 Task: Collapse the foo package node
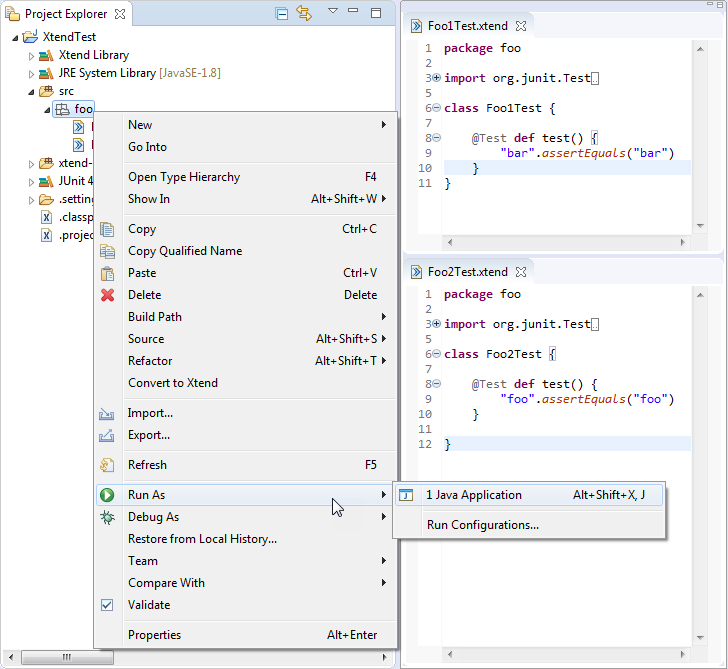coord(47,110)
